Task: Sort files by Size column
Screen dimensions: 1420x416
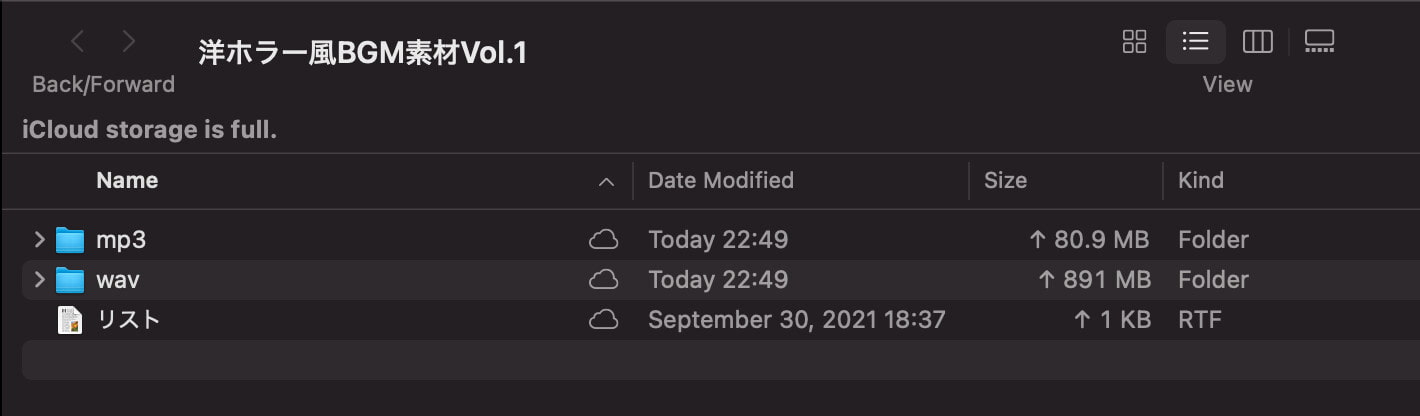Action: point(1005,181)
